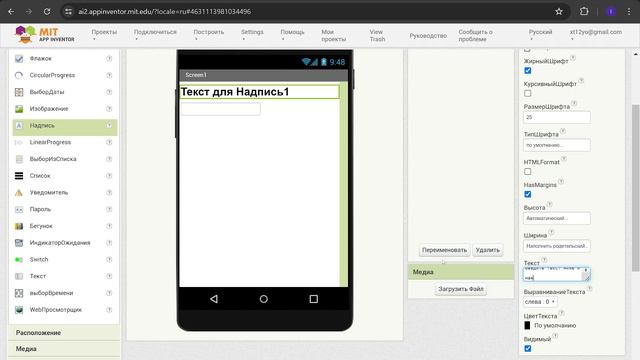Screen dimensions: 640x360
Task: Click the РазмерШрифта font size field
Action: click(557, 117)
